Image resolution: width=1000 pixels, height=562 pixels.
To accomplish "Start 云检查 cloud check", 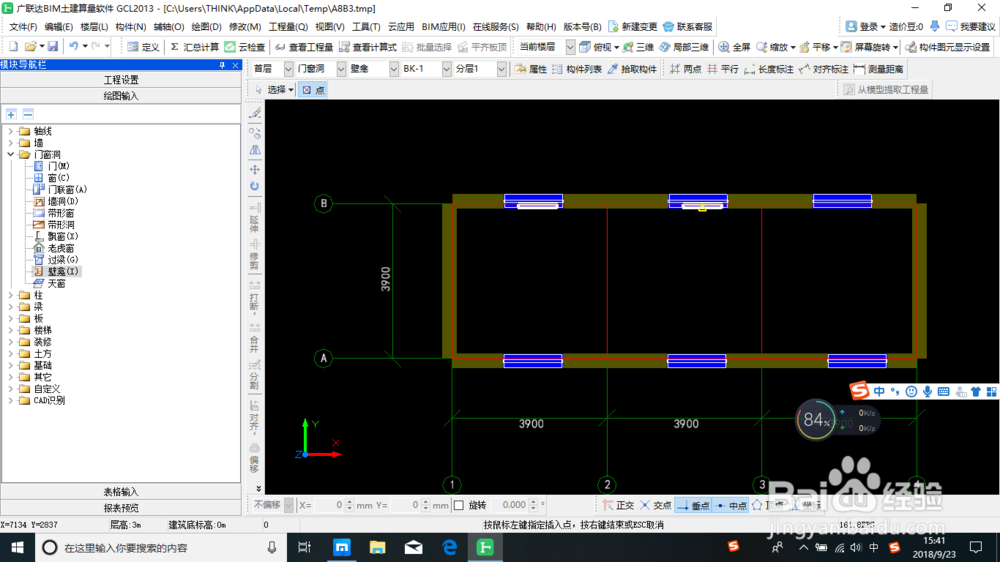I will [245, 47].
